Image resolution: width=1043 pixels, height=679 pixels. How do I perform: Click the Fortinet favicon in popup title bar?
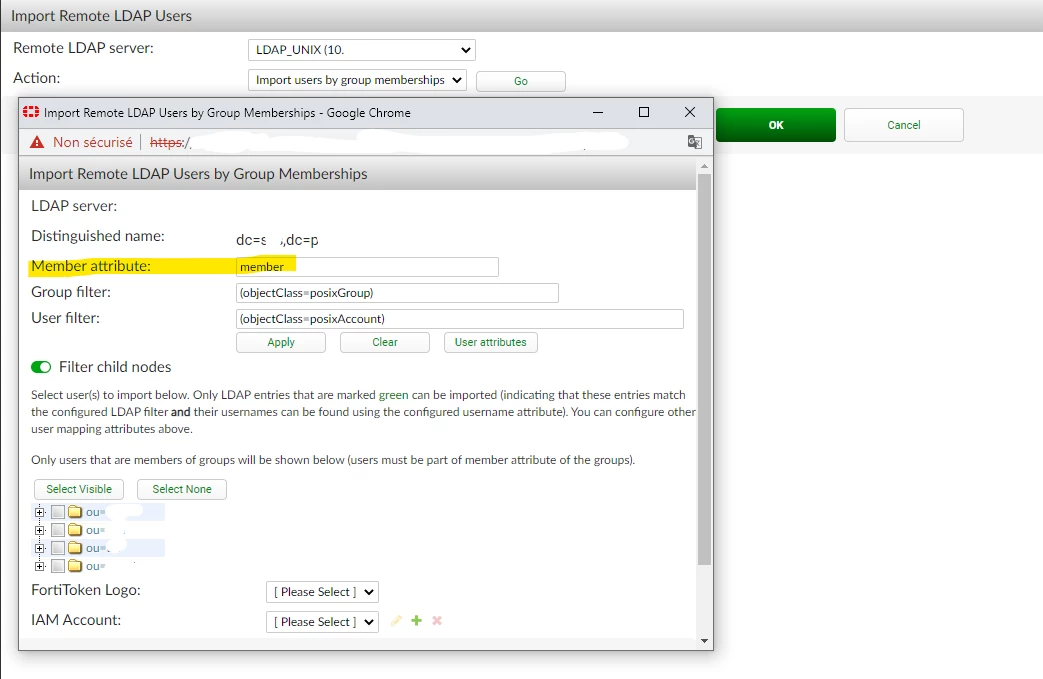click(x=31, y=112)
